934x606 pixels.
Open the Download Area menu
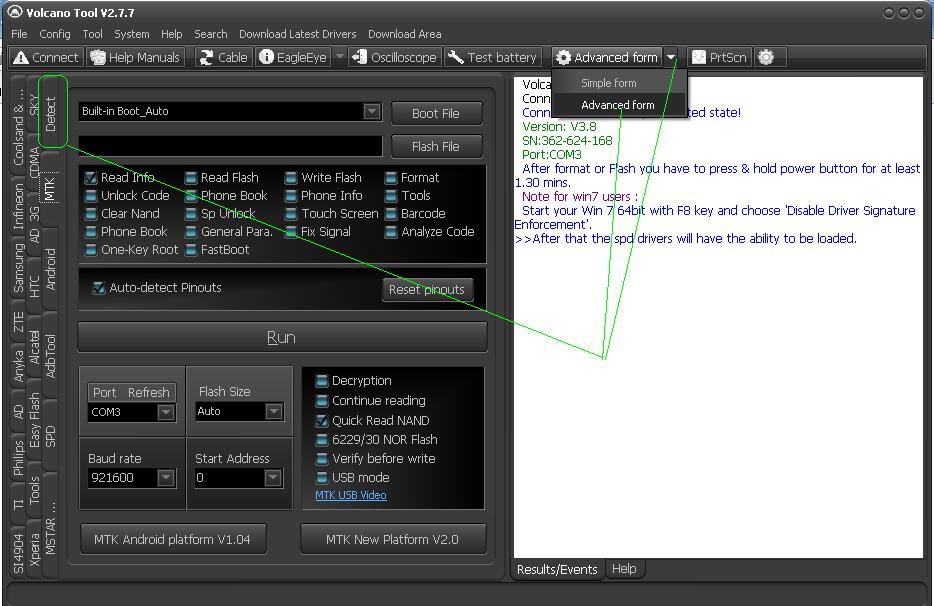pos(404,34)
